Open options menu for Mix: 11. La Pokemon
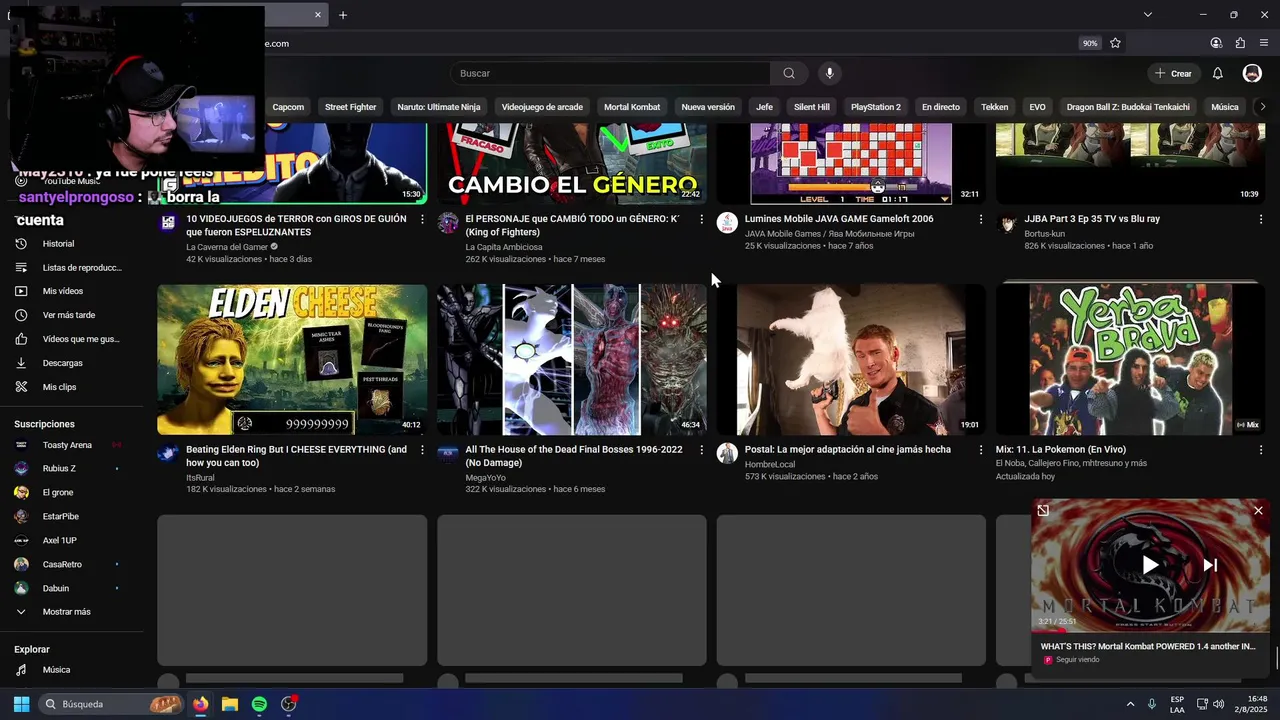 (1260, 450)
